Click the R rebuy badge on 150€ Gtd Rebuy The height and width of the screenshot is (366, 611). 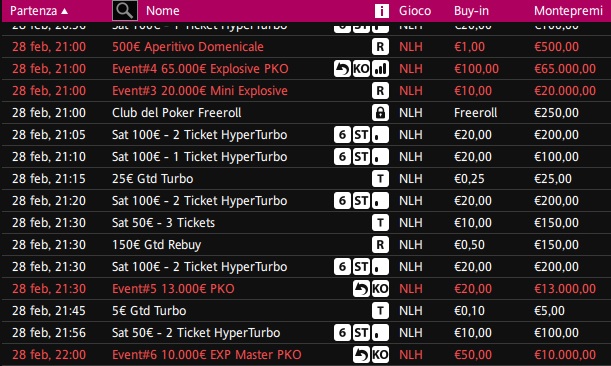coord(380,245)
